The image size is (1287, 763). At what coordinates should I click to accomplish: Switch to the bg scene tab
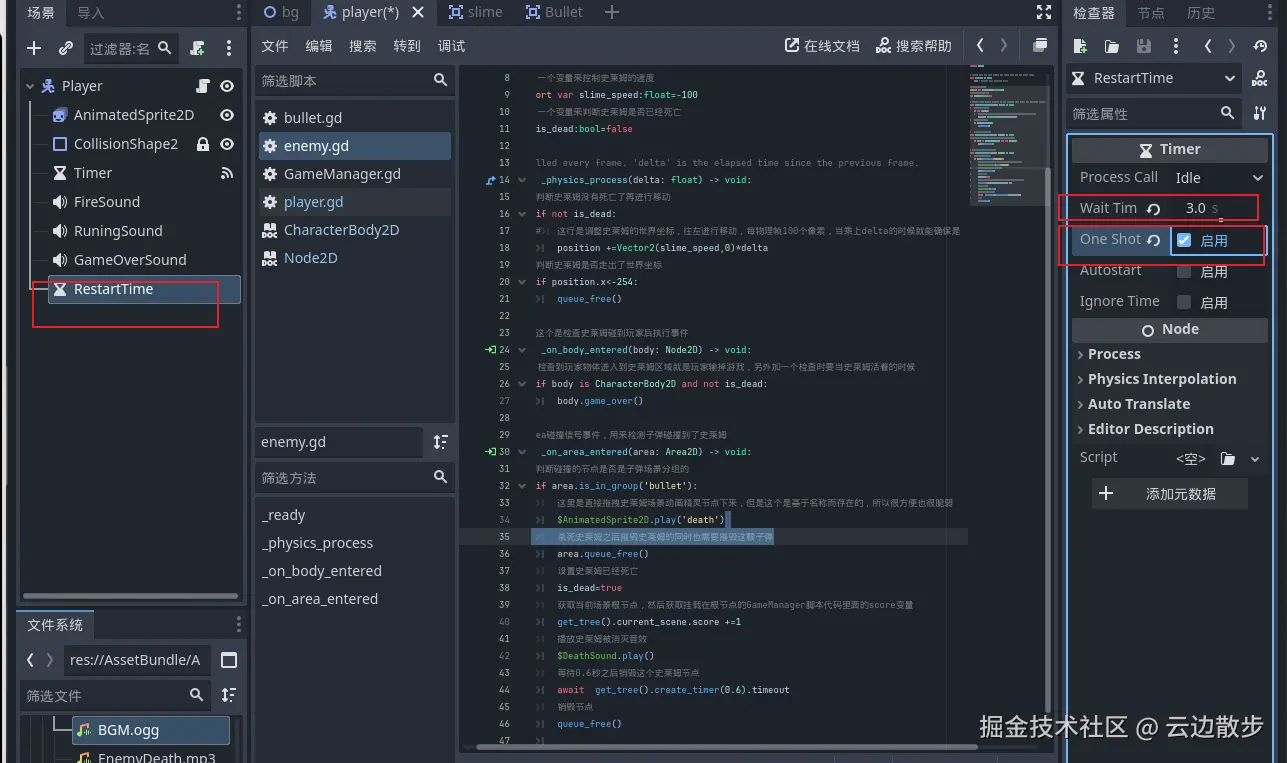(282, 12)
